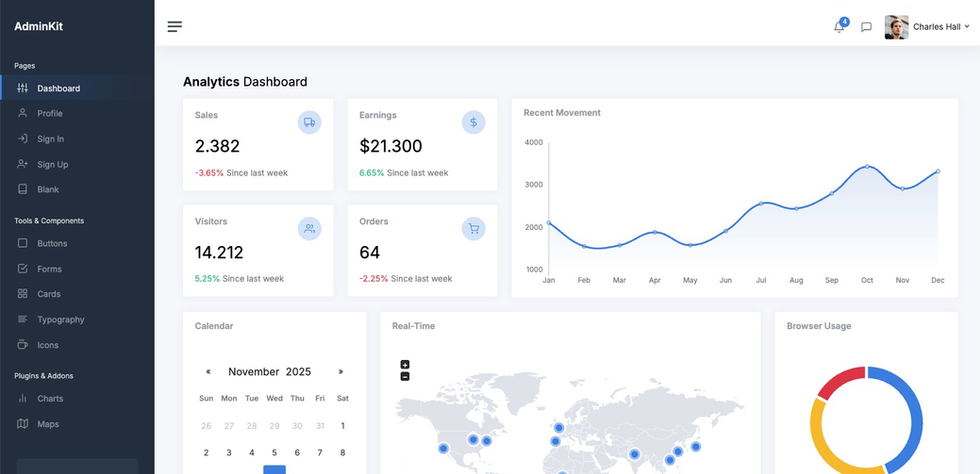
Task: Select November 5 in the calendar
Action: point(274,453)
